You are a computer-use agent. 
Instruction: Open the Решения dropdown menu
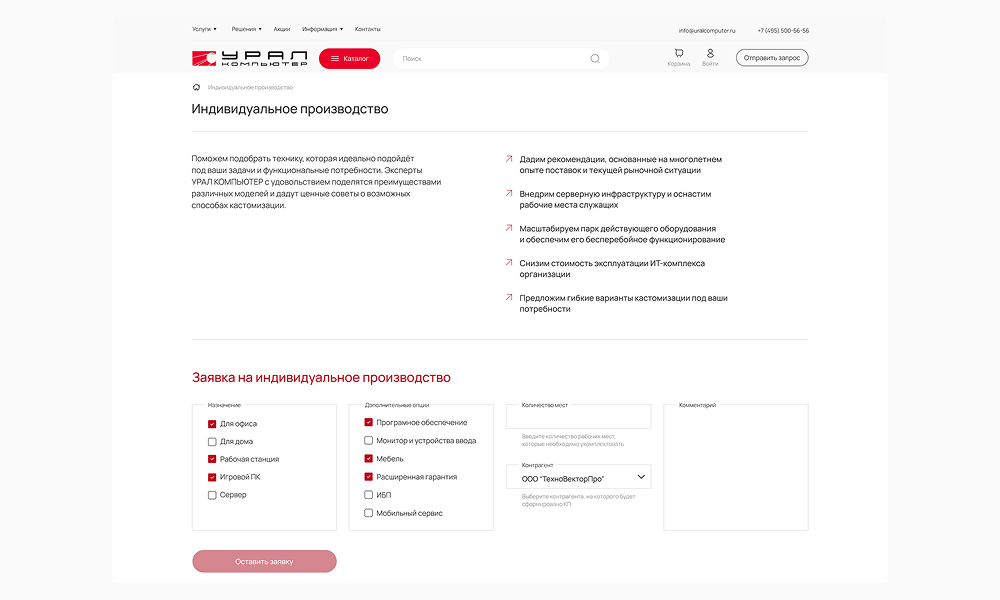[246, 29]
